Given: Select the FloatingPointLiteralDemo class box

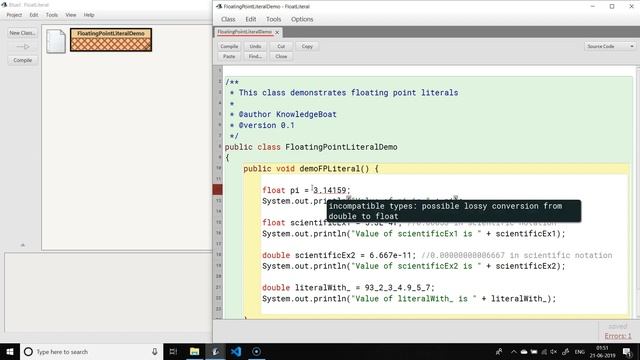Looking at the screenshot, I should pos(111,40).
